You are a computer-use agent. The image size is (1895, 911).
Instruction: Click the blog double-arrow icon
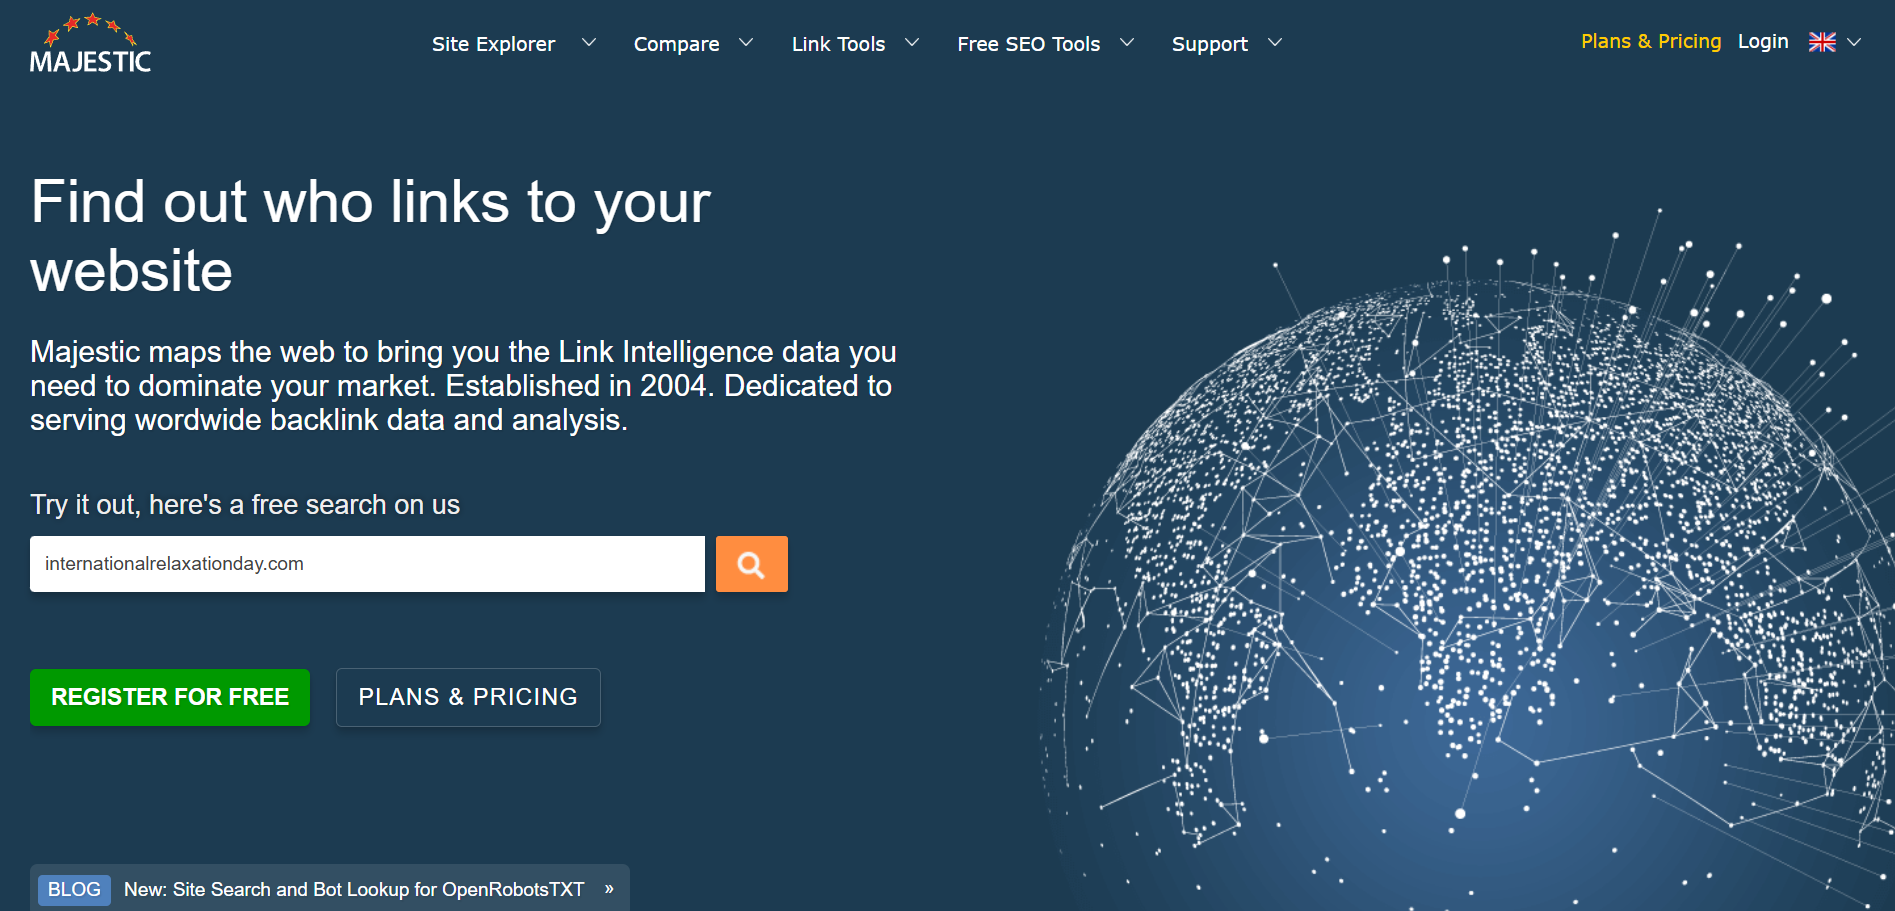609,889
